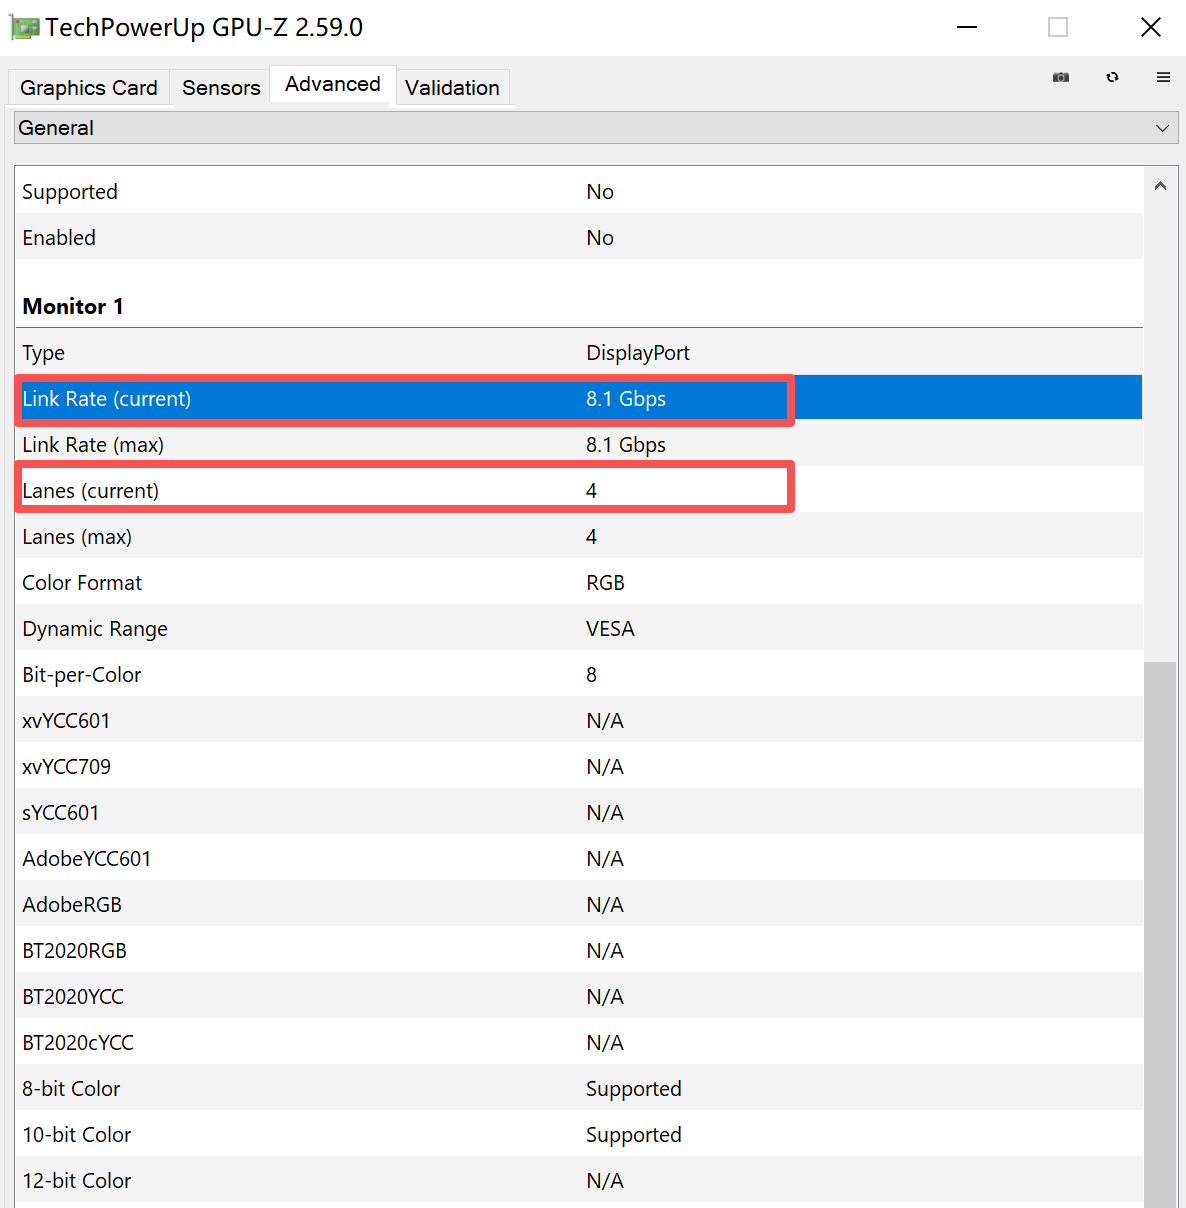
Task: Minimize the GPU-Z window
Action: [x=967, y=27]
